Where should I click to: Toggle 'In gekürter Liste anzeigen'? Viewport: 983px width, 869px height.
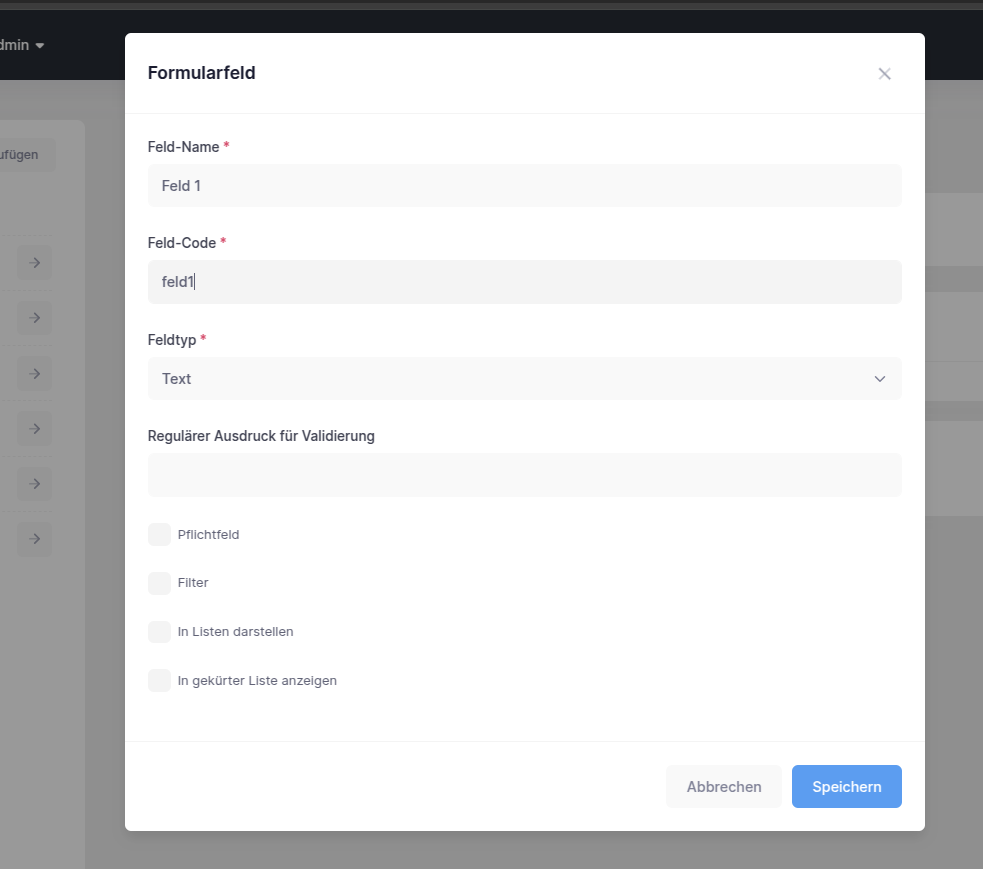click(159, 680)
